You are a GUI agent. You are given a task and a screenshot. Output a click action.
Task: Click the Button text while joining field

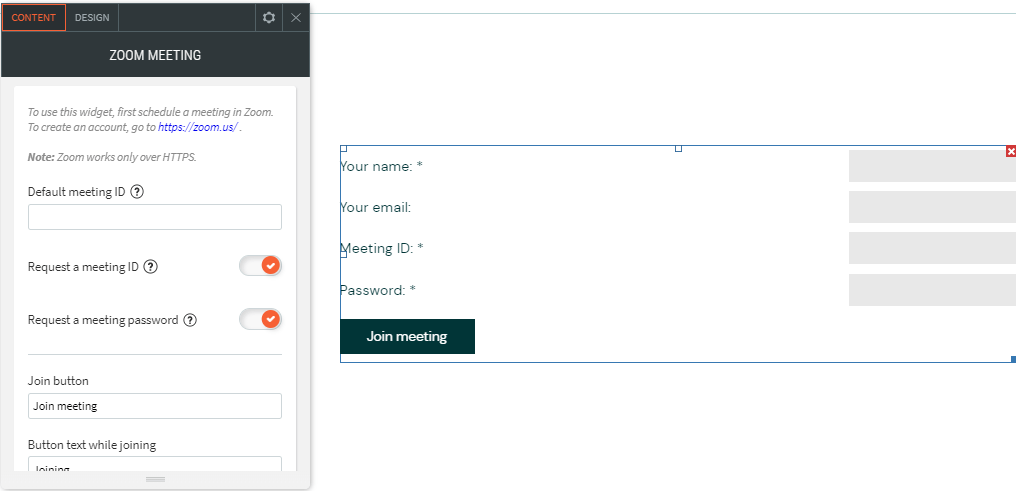pos(155,466)
